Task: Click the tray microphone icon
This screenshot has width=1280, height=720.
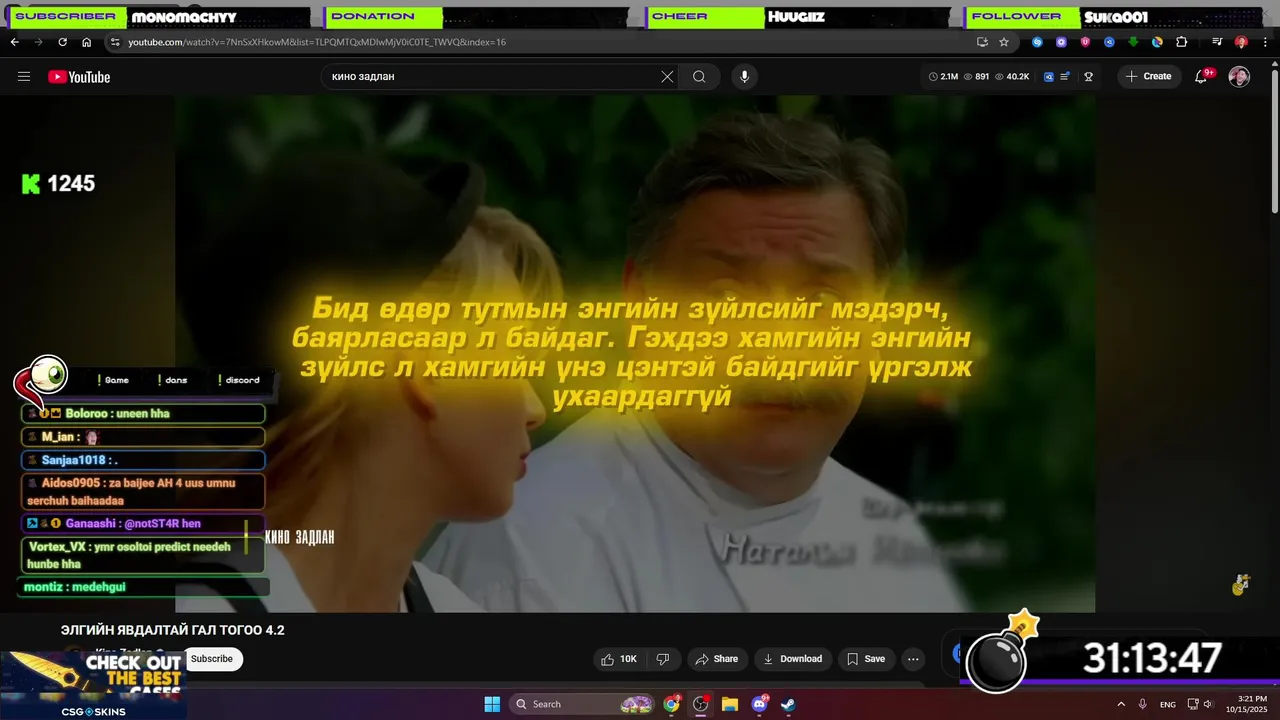Action: pyautogui.click(x=1143, y=704)
